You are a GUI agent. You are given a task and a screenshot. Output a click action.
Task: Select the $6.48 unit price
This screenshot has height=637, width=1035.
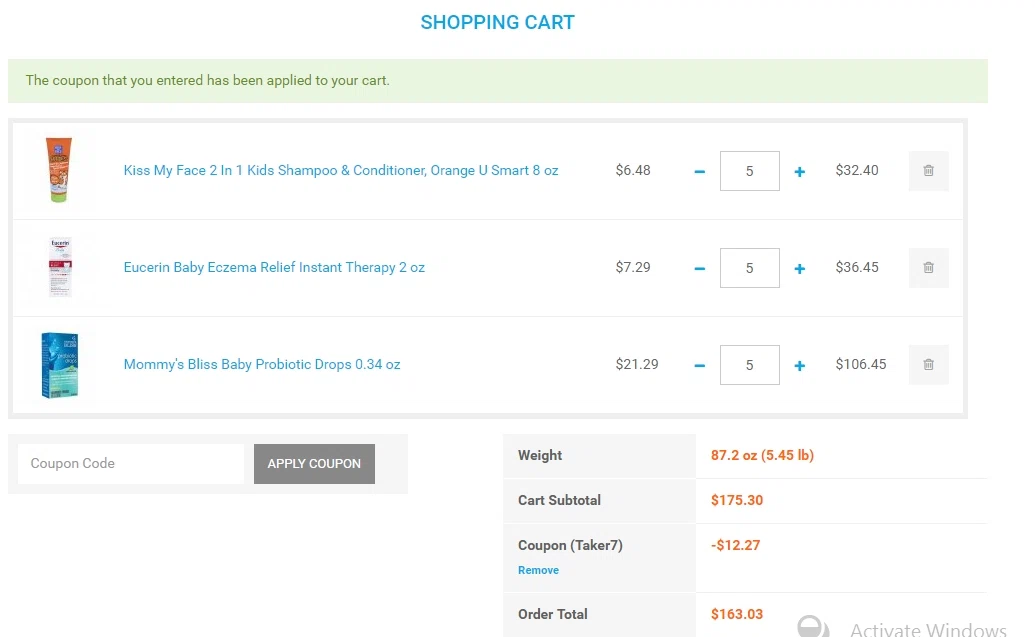tap(633, 170)
